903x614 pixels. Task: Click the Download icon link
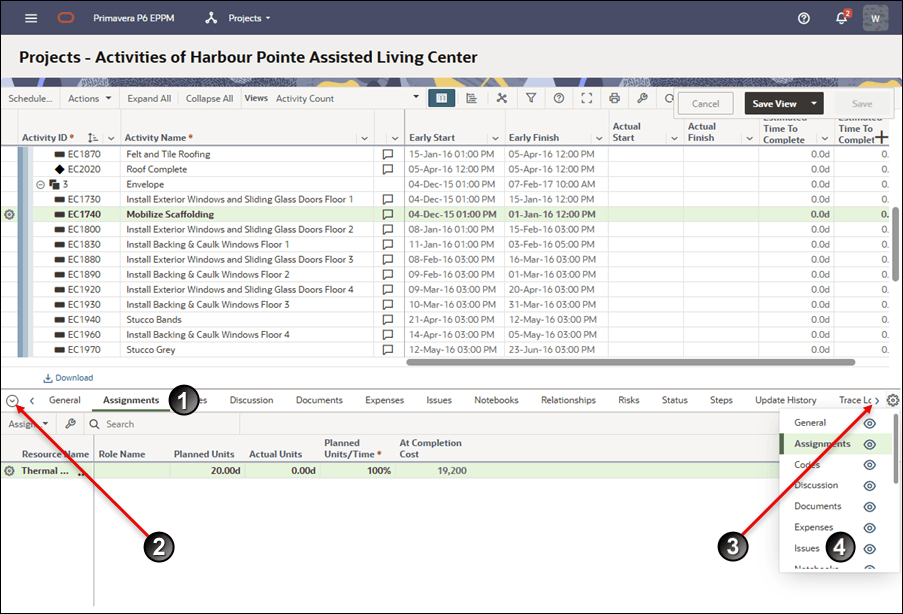(x=68, y=378)
